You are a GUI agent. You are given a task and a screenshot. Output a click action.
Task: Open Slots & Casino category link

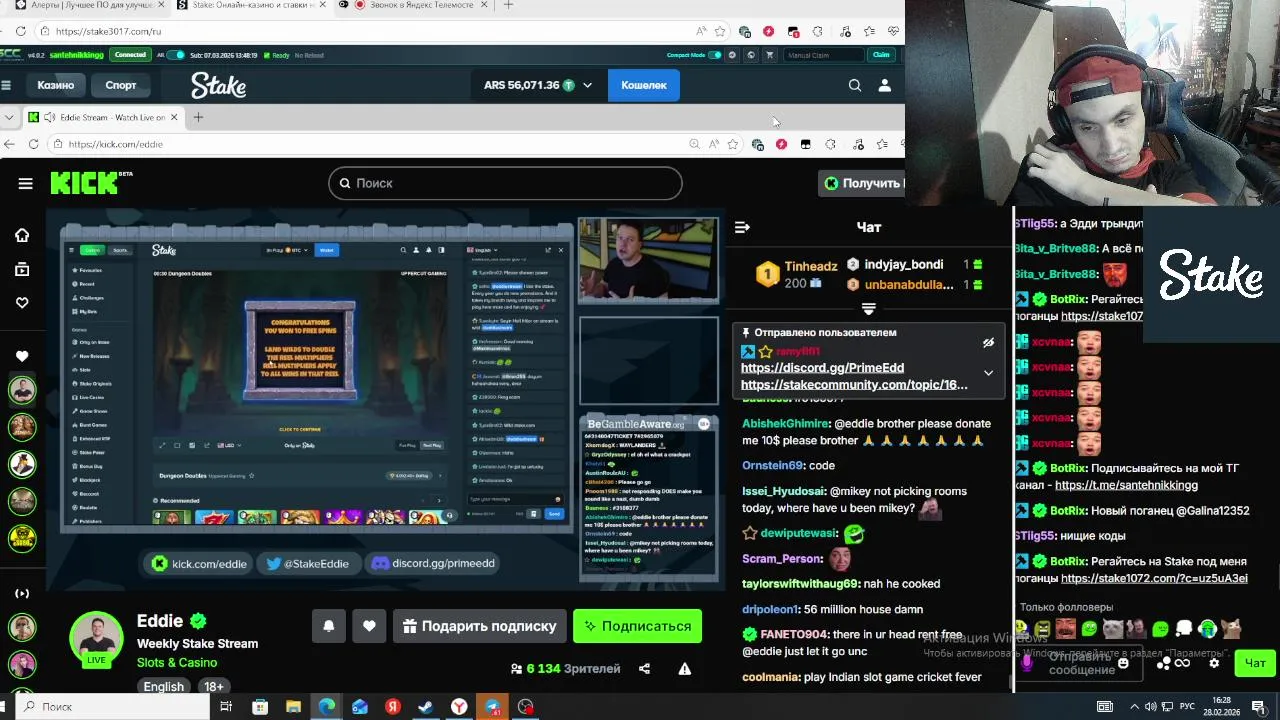pos(177,662)
